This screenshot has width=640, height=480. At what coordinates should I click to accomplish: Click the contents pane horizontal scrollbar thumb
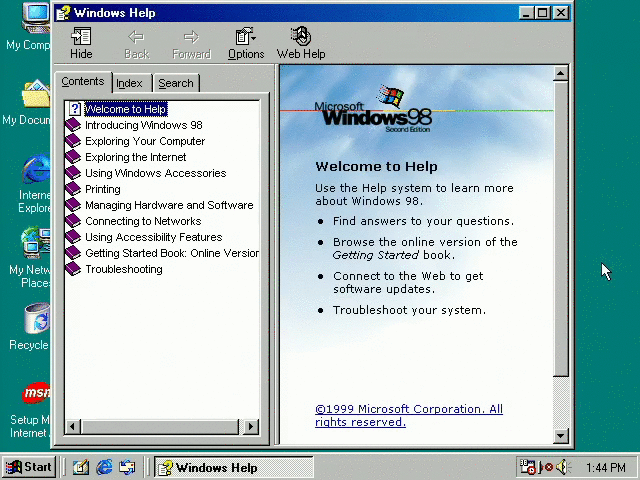click(x=160, y=427)
